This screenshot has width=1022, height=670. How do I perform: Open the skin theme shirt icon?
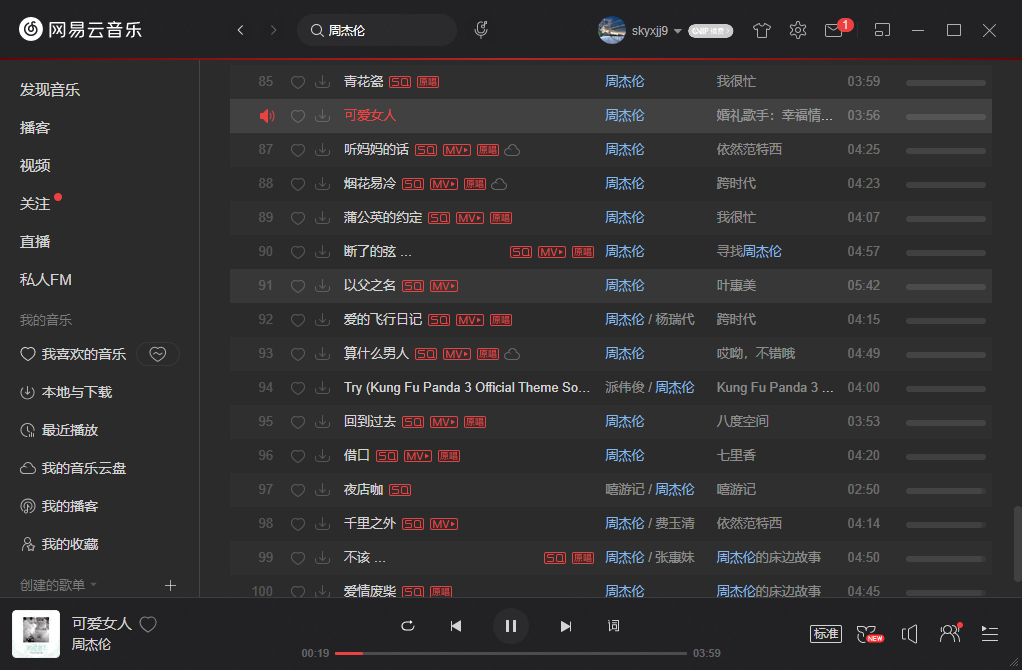pyautogui.click(x=761, y=30)
